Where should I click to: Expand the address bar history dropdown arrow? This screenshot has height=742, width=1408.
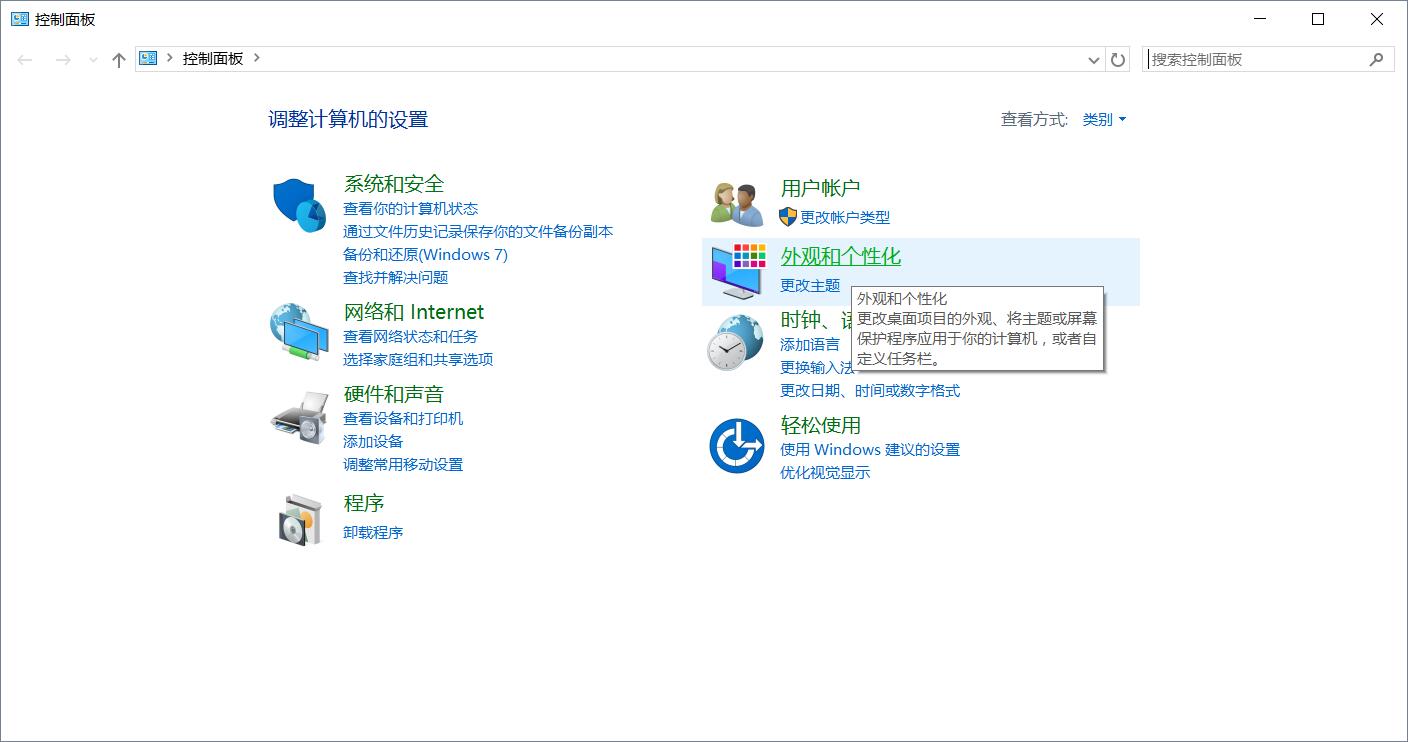1093,60
